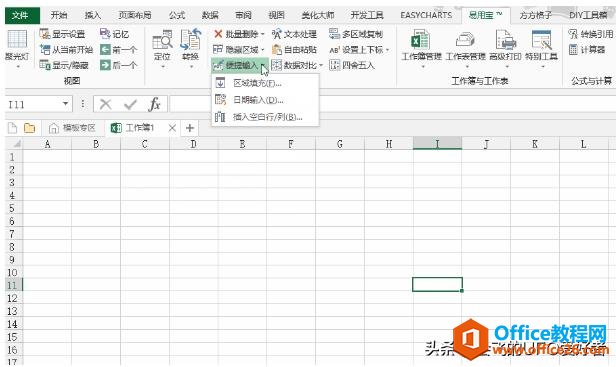This screenshot has height=367, width=616.
Task: Switch to the EASYCHARTS tab
Action: click(426, 15)
